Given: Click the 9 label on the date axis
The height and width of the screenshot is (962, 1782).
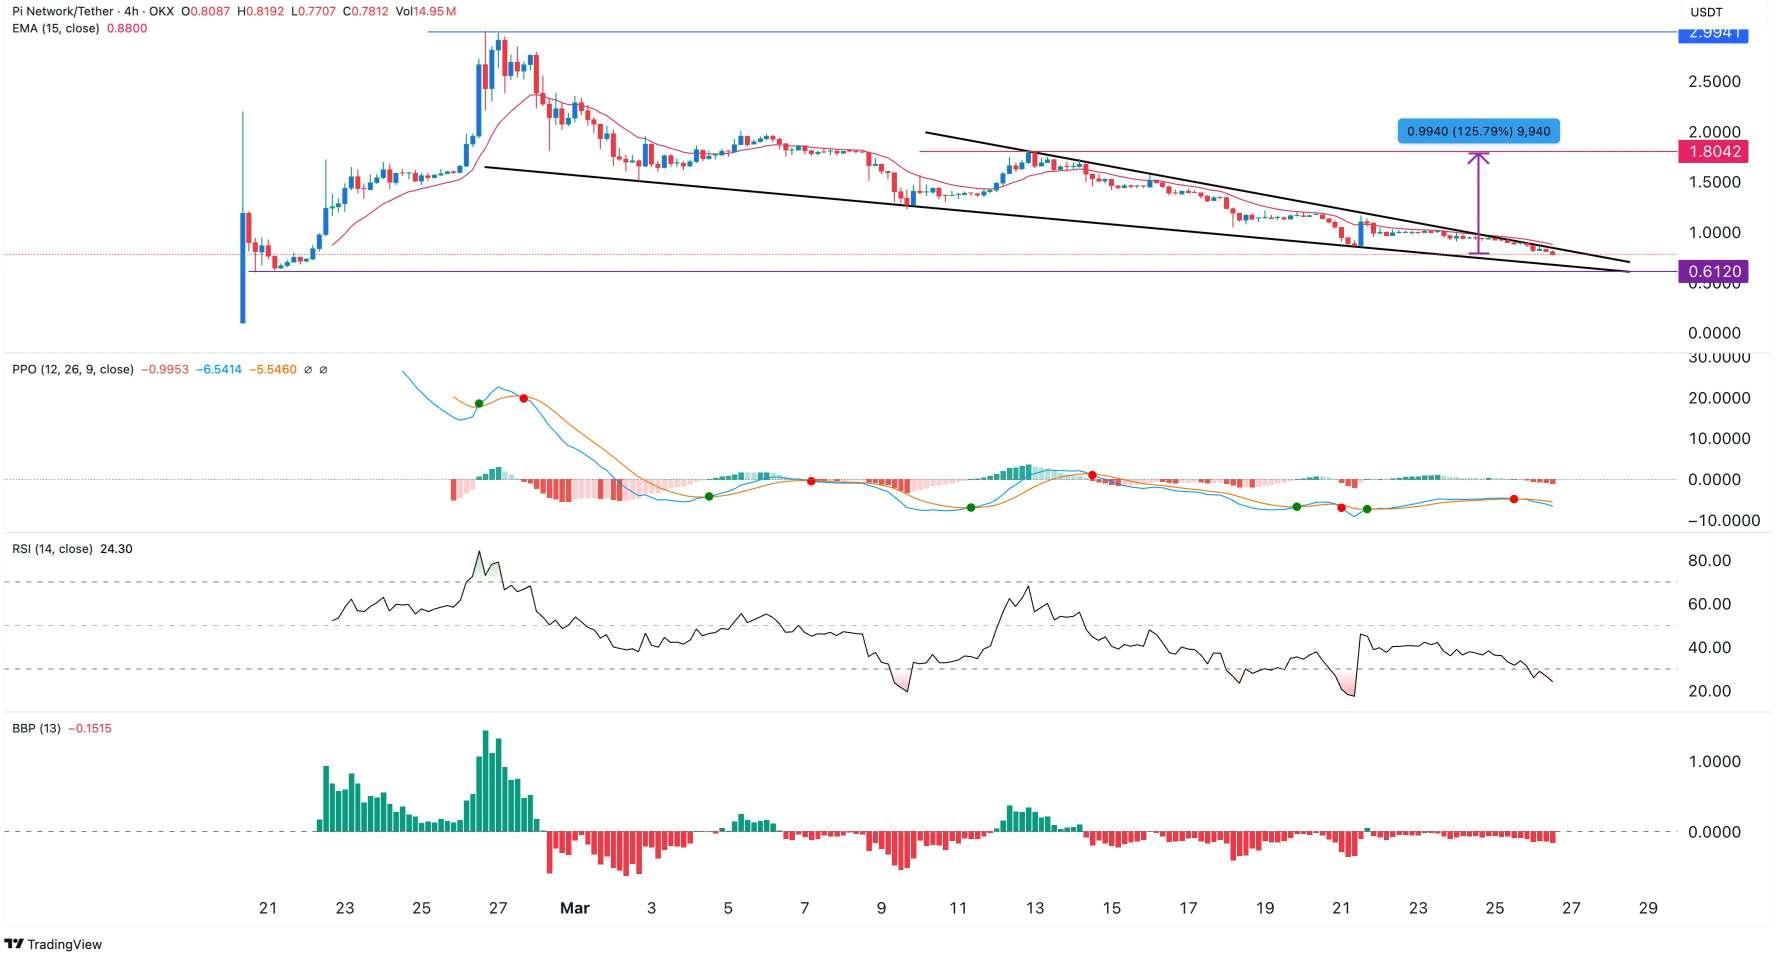Looking at the screenshot, I should click(x=881, y=908).
